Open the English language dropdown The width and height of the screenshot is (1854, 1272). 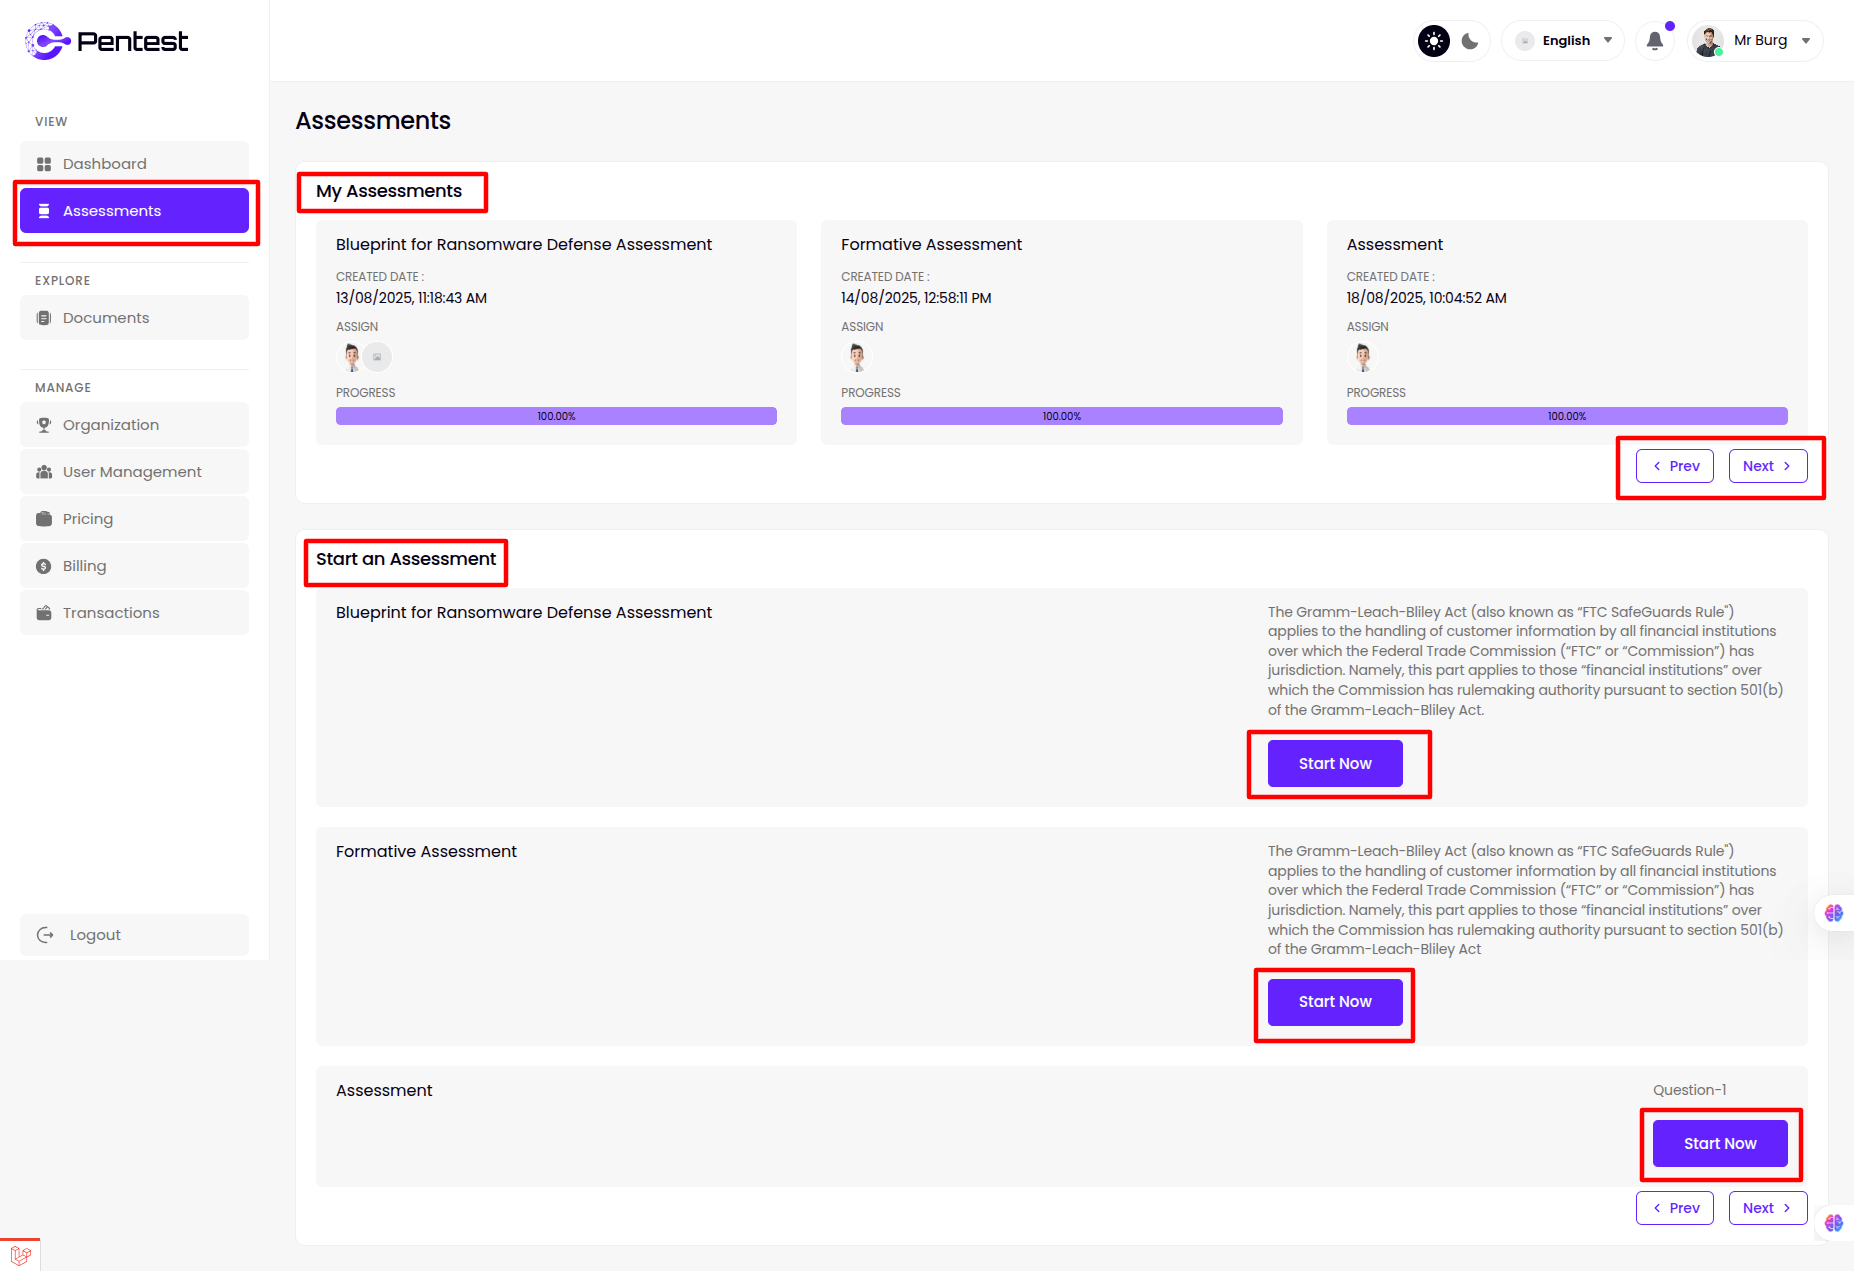(x=1565, y=41)
